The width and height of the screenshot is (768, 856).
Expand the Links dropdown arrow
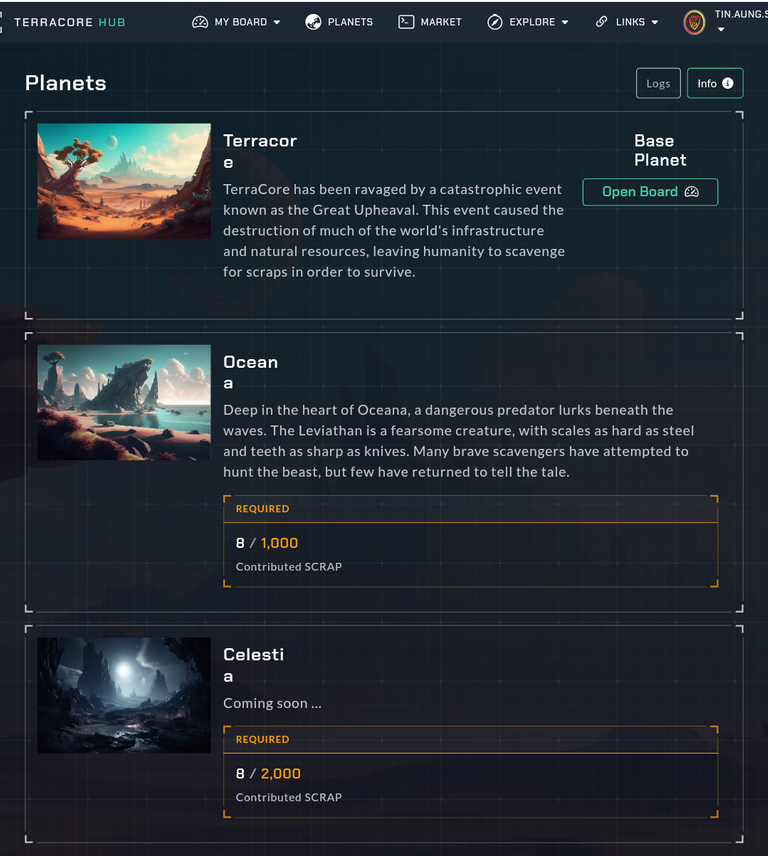(x=654, y=22)
